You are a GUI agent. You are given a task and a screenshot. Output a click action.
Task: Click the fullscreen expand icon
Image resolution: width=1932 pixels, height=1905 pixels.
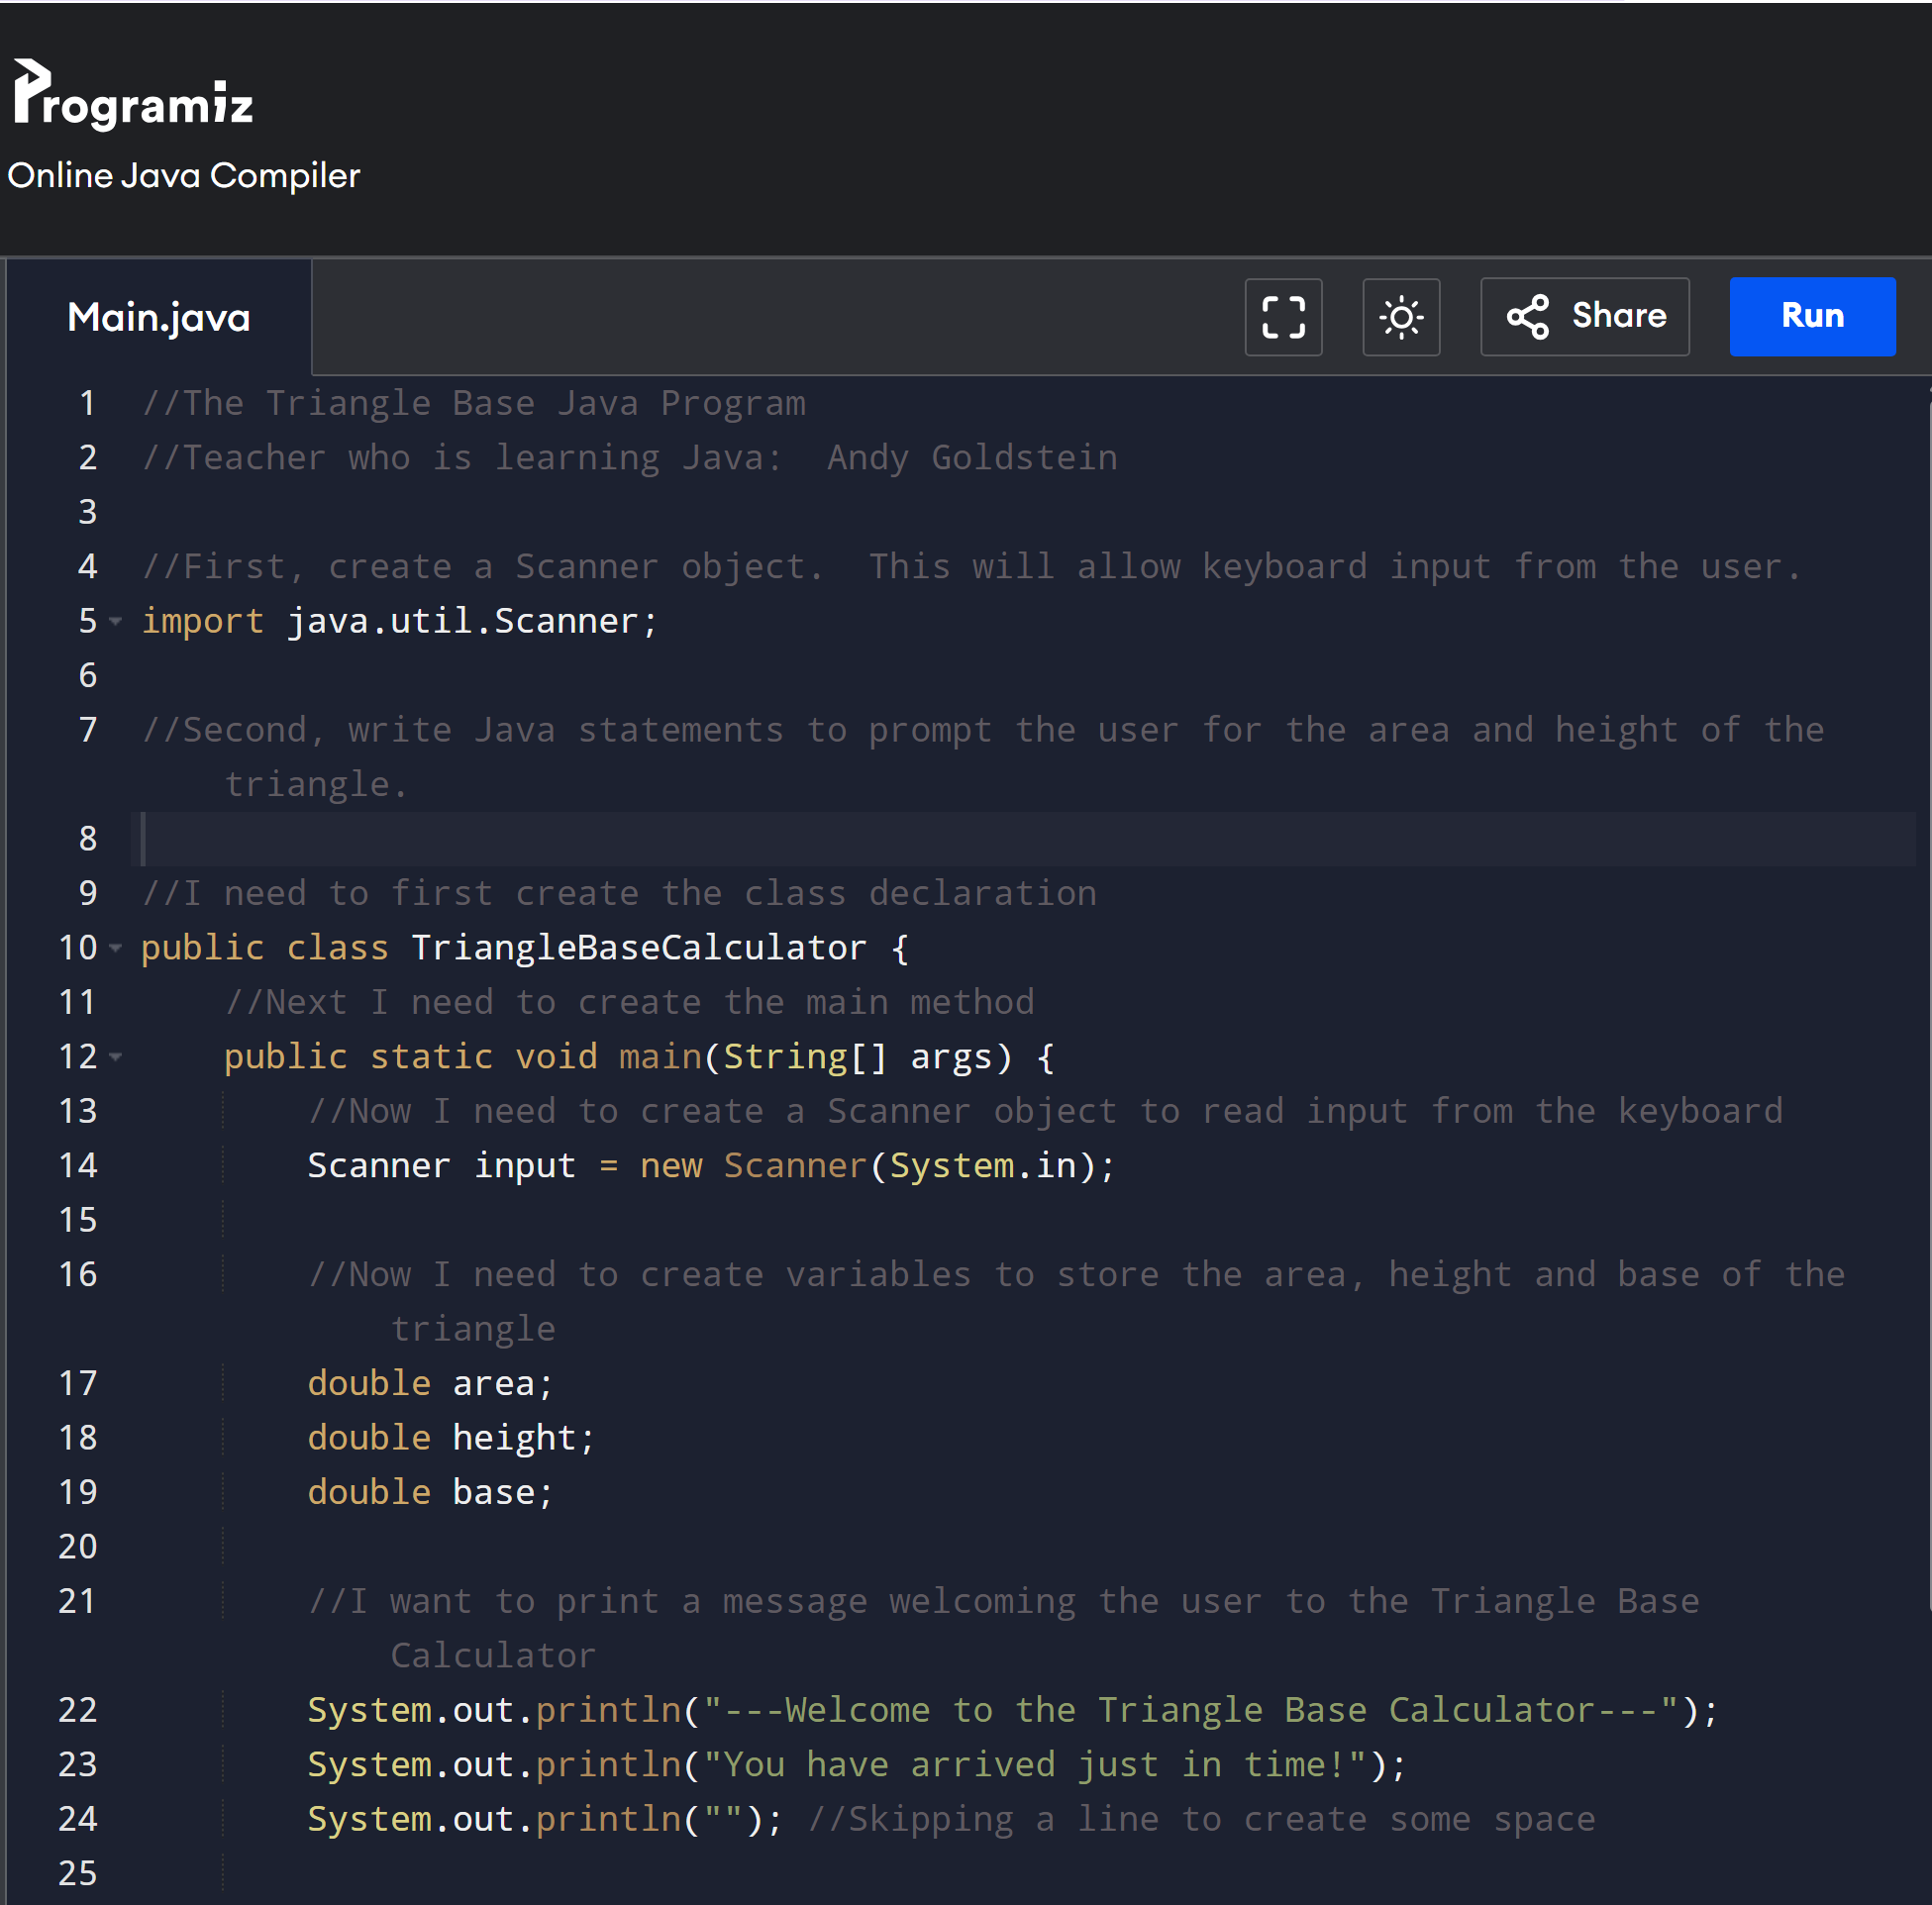pos(1283,317)
